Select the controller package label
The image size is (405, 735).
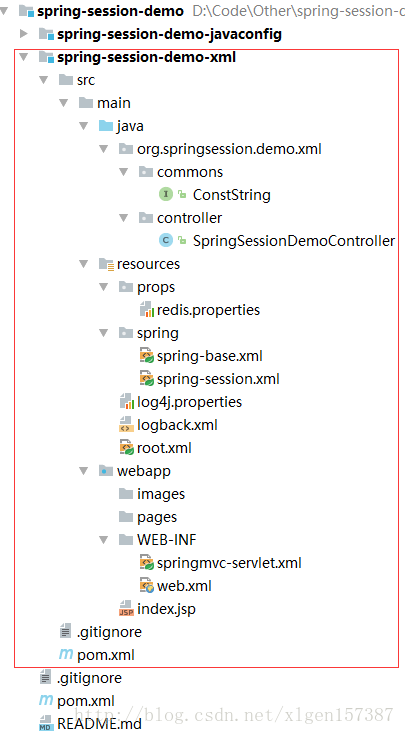pyautogui.click(x=189, y=218)
